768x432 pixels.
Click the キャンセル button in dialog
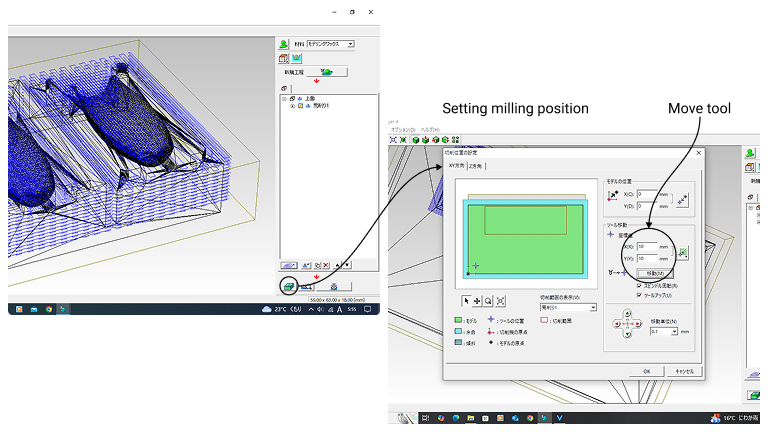point(684,371)
